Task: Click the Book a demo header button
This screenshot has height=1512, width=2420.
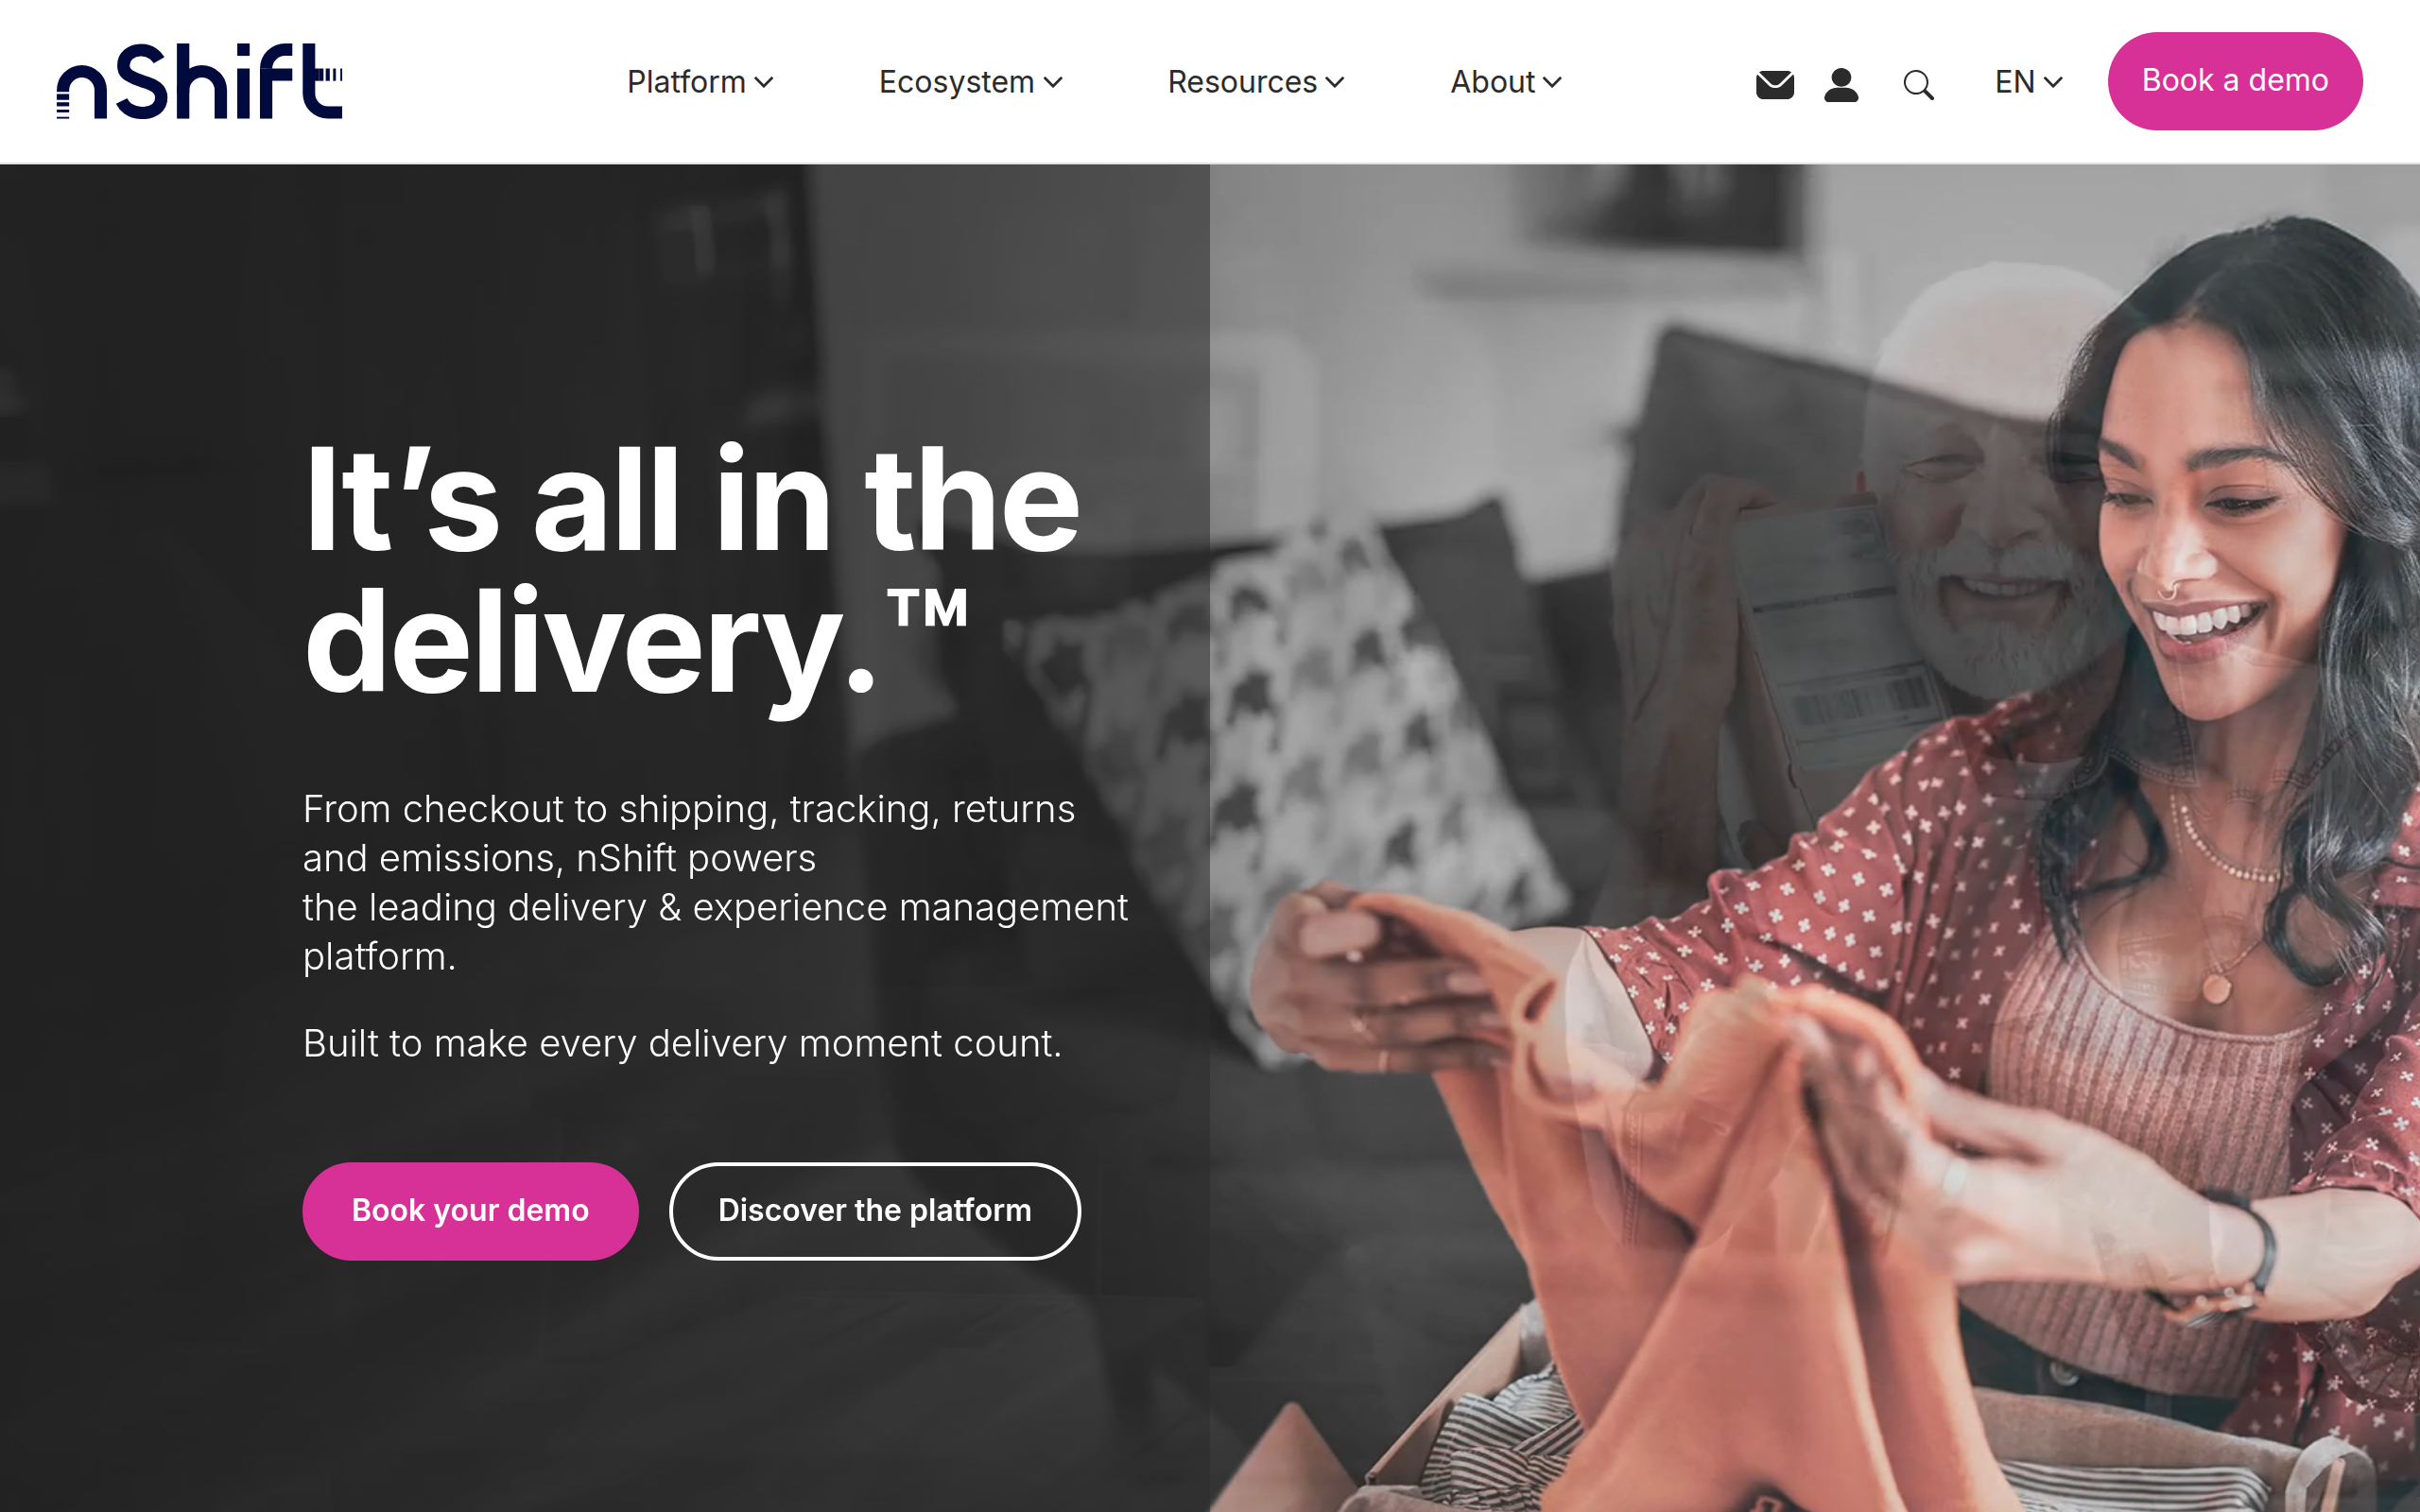Action: point(2235,81)
